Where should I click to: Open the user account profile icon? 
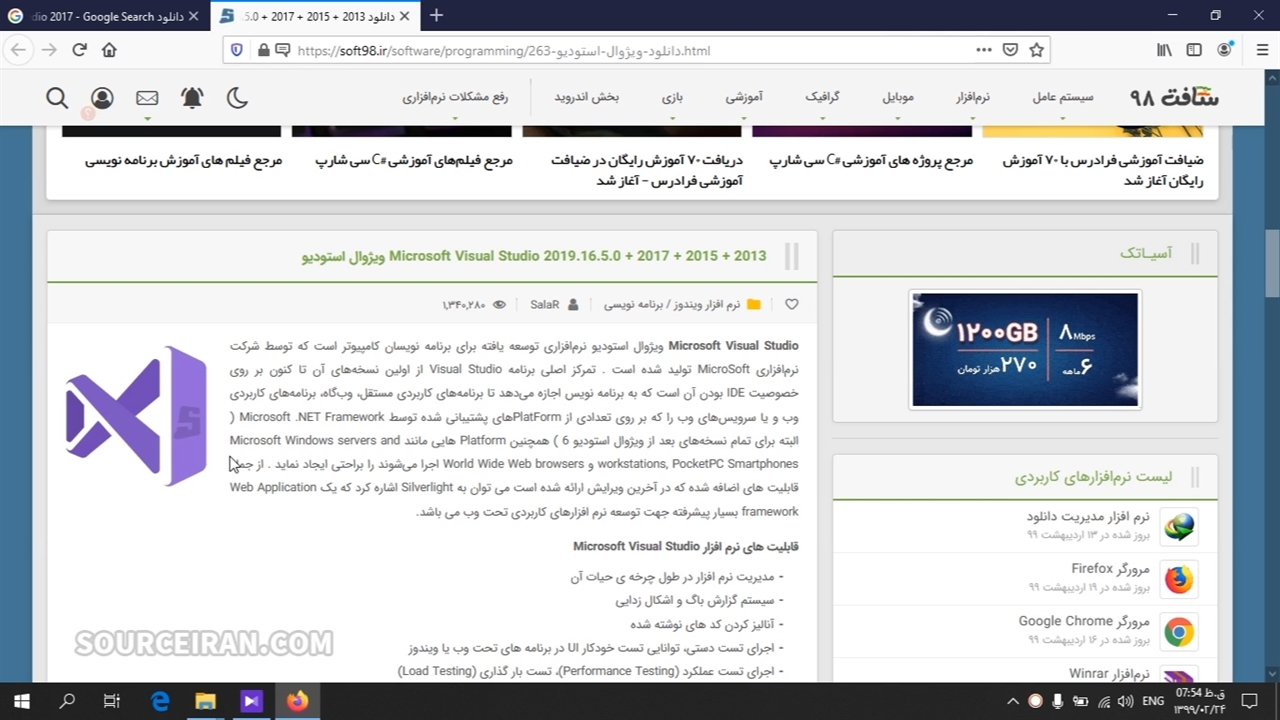coord(102,97)
